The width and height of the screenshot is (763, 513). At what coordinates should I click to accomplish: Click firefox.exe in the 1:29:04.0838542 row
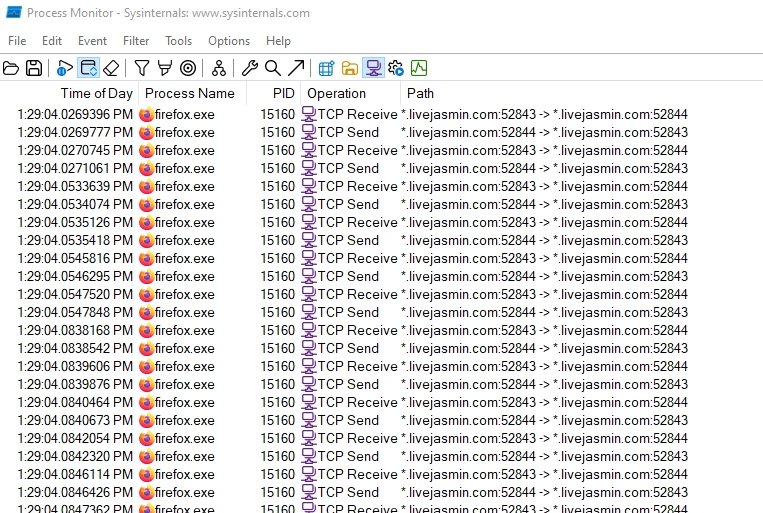point(184,348)
